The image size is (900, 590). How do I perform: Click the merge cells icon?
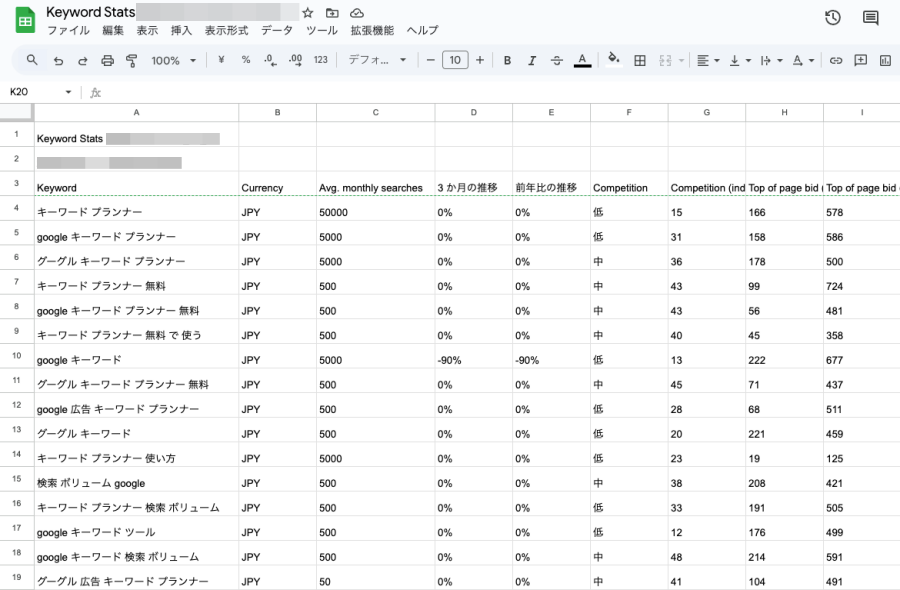(665, 60)
